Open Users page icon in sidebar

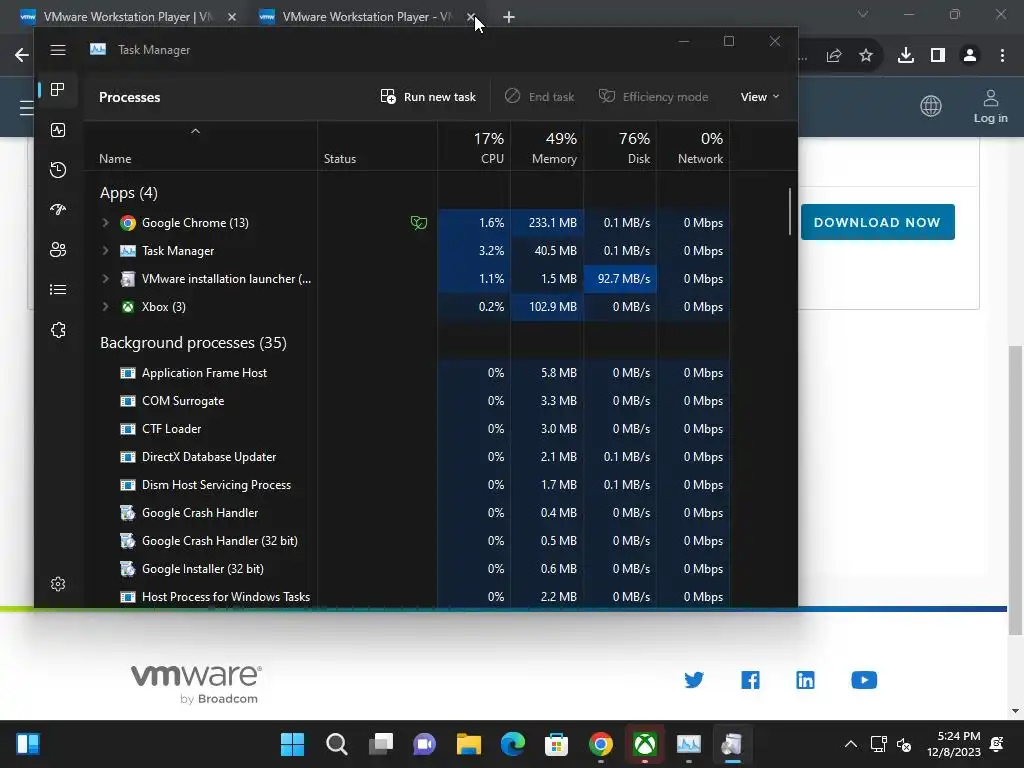click(x=58, y=249)
